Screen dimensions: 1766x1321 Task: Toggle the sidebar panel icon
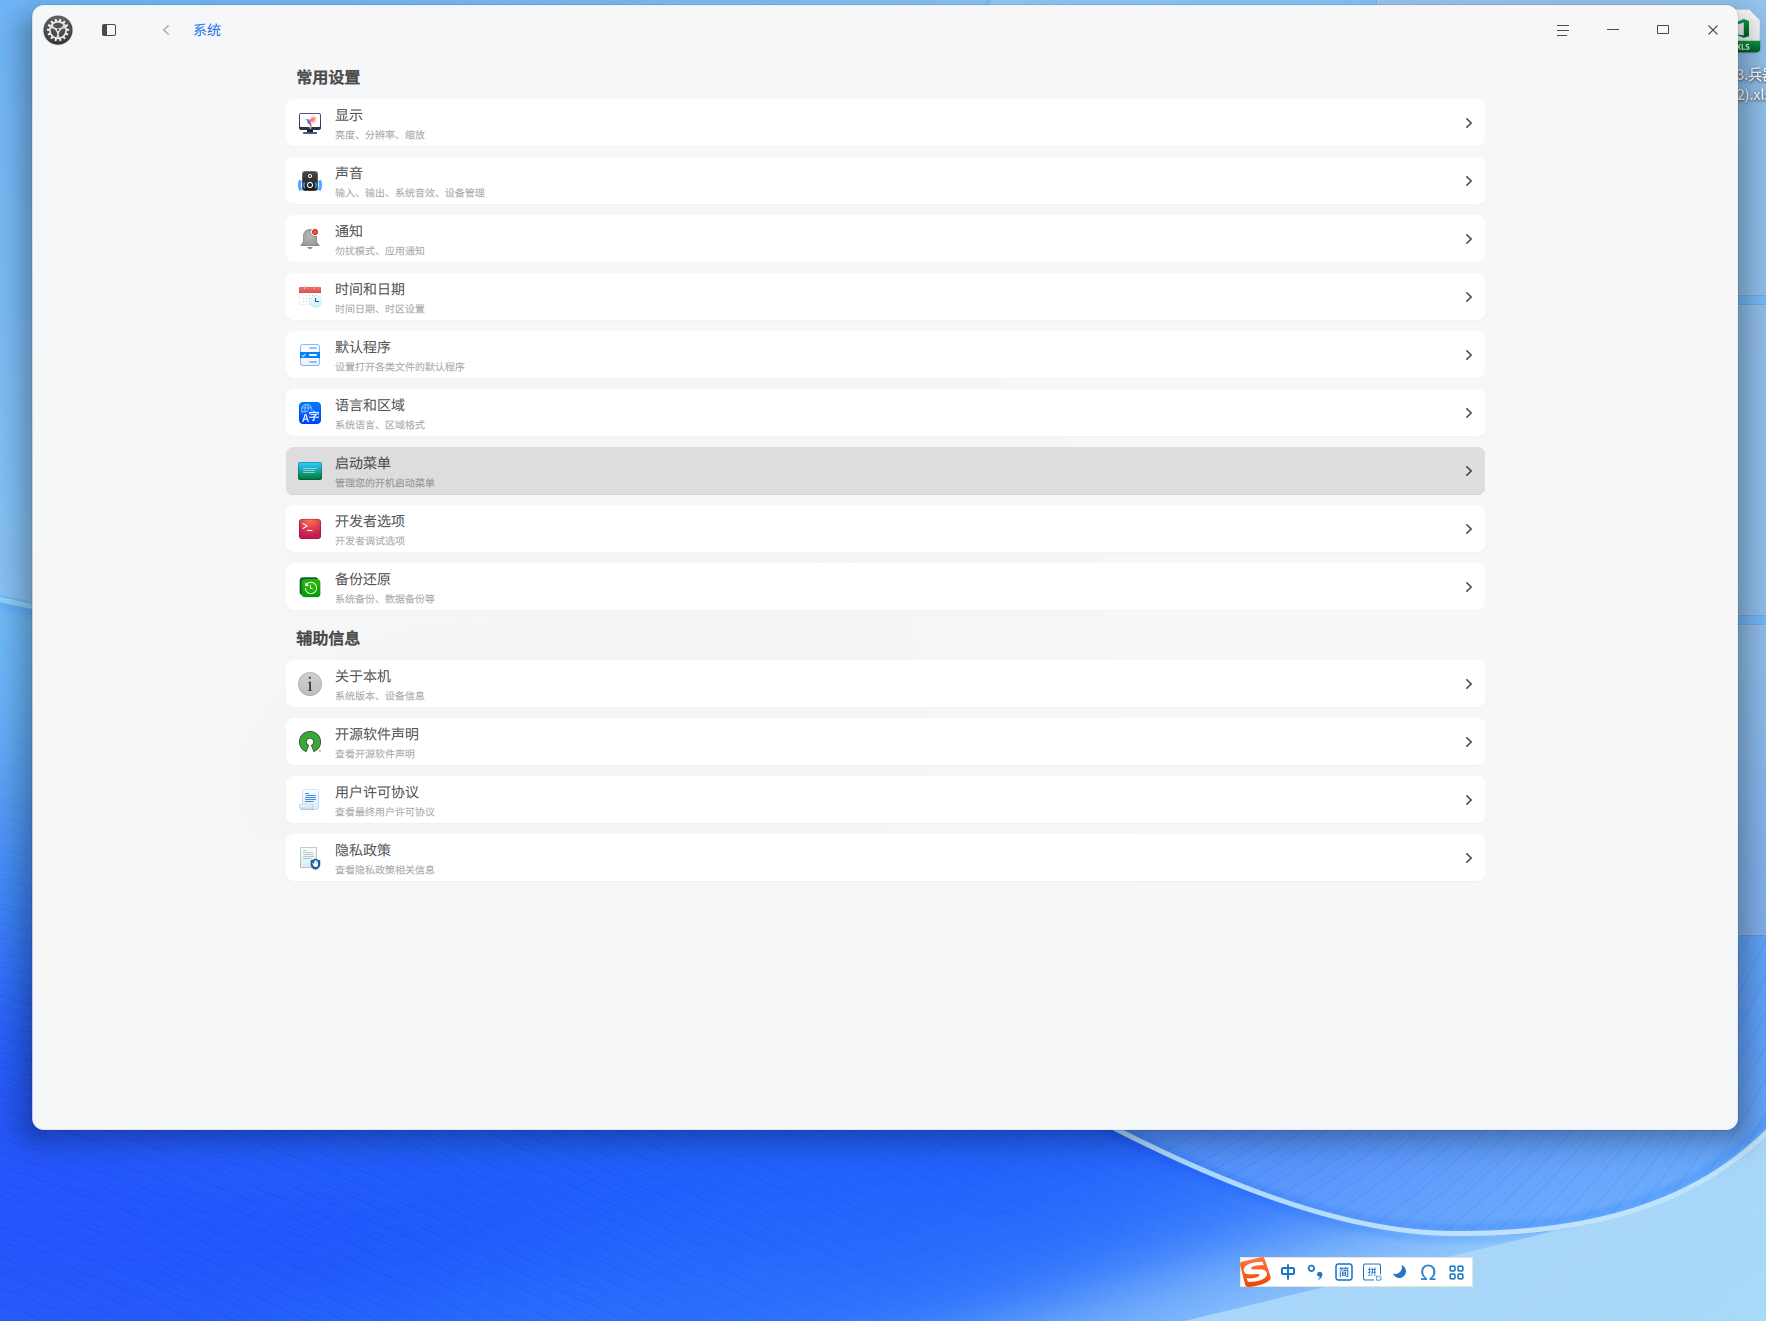pos(109,30)
